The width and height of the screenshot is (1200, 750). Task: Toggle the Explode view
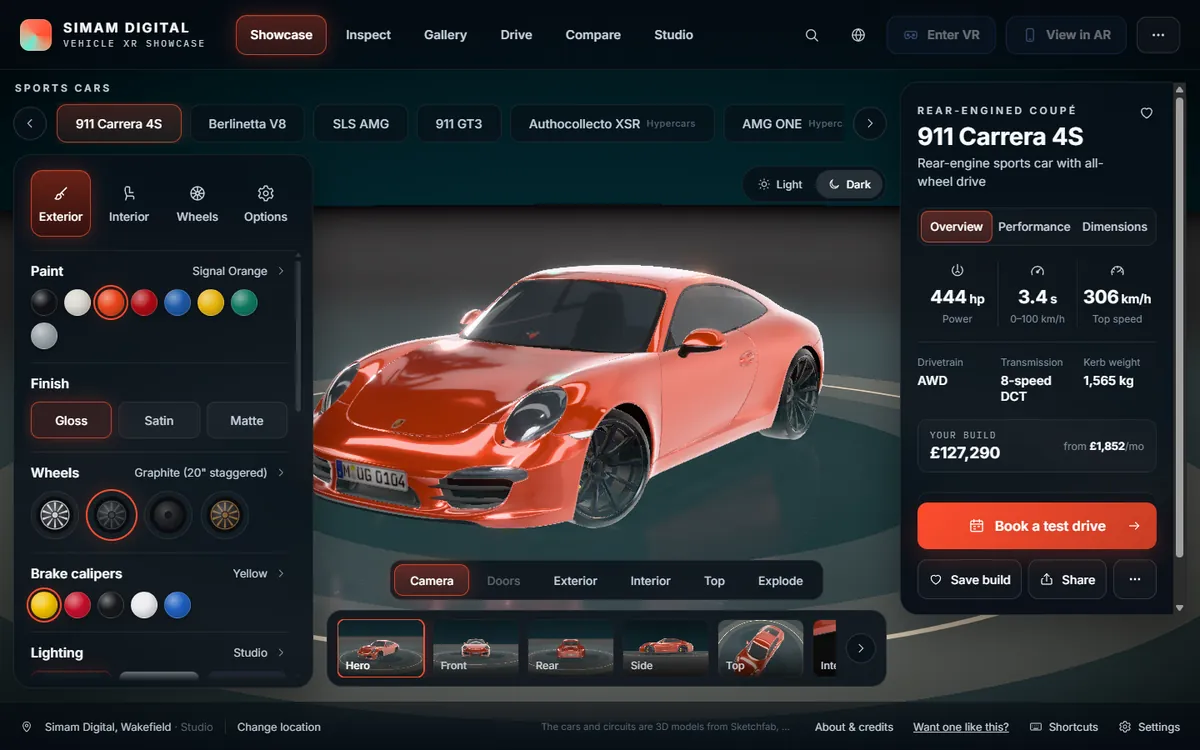(780, 580)
